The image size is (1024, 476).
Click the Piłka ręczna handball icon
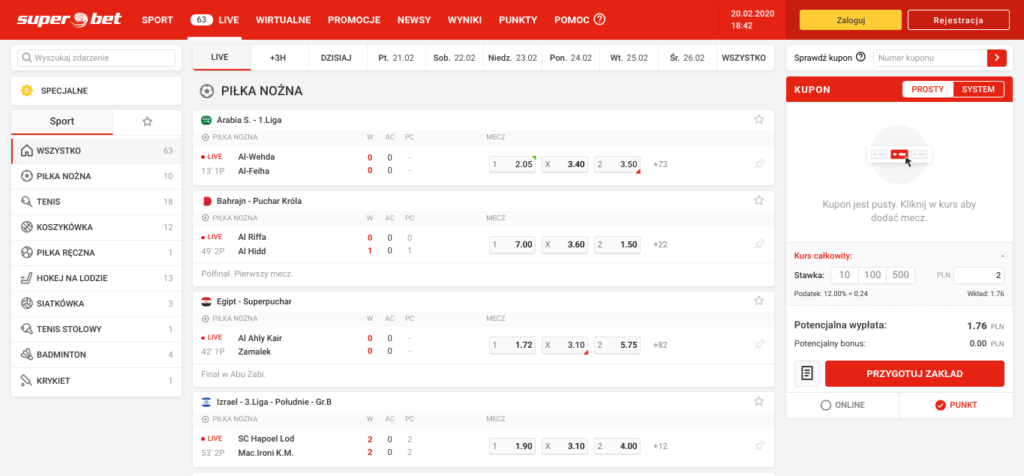27,253
